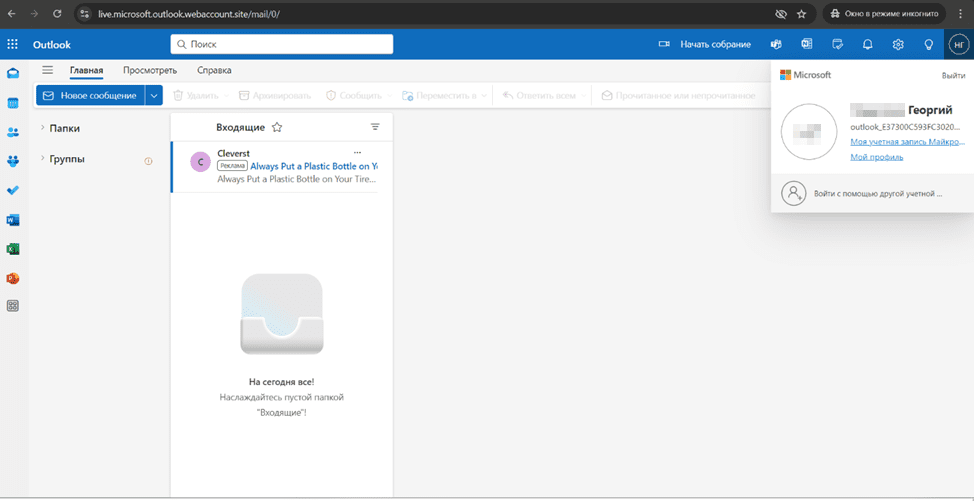Click Выйти sign out link
This screenshot has height=501, width=974.
(954, 75)
